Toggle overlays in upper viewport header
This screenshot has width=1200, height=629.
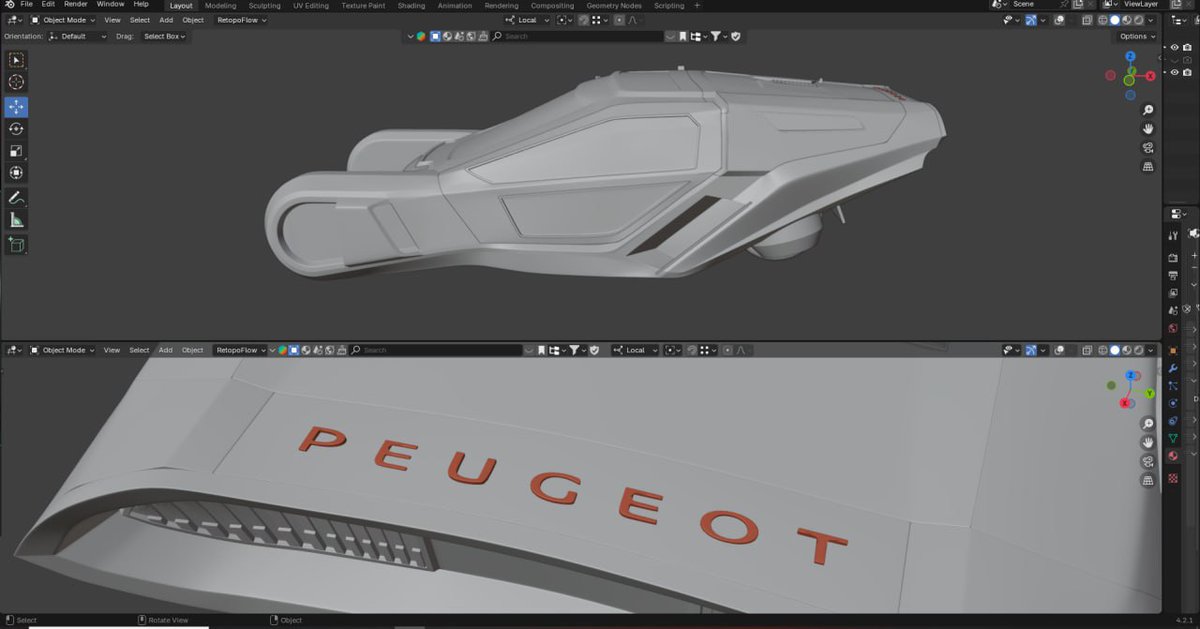coord(1057,20)
